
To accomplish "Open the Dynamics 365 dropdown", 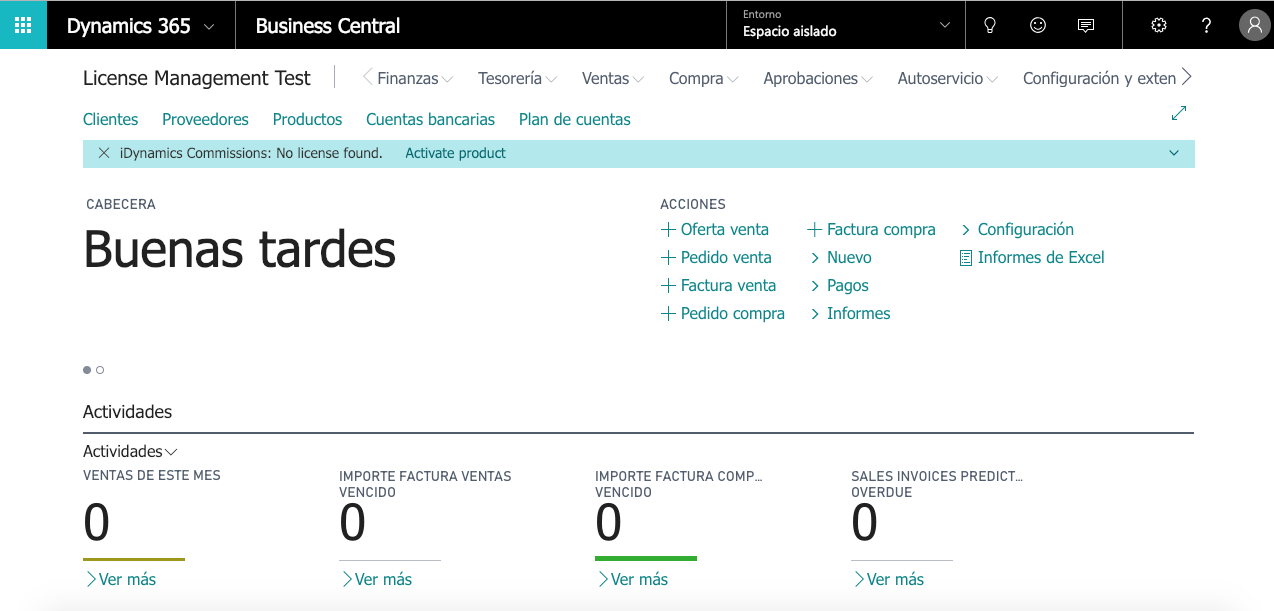I will tap(141, 26).
